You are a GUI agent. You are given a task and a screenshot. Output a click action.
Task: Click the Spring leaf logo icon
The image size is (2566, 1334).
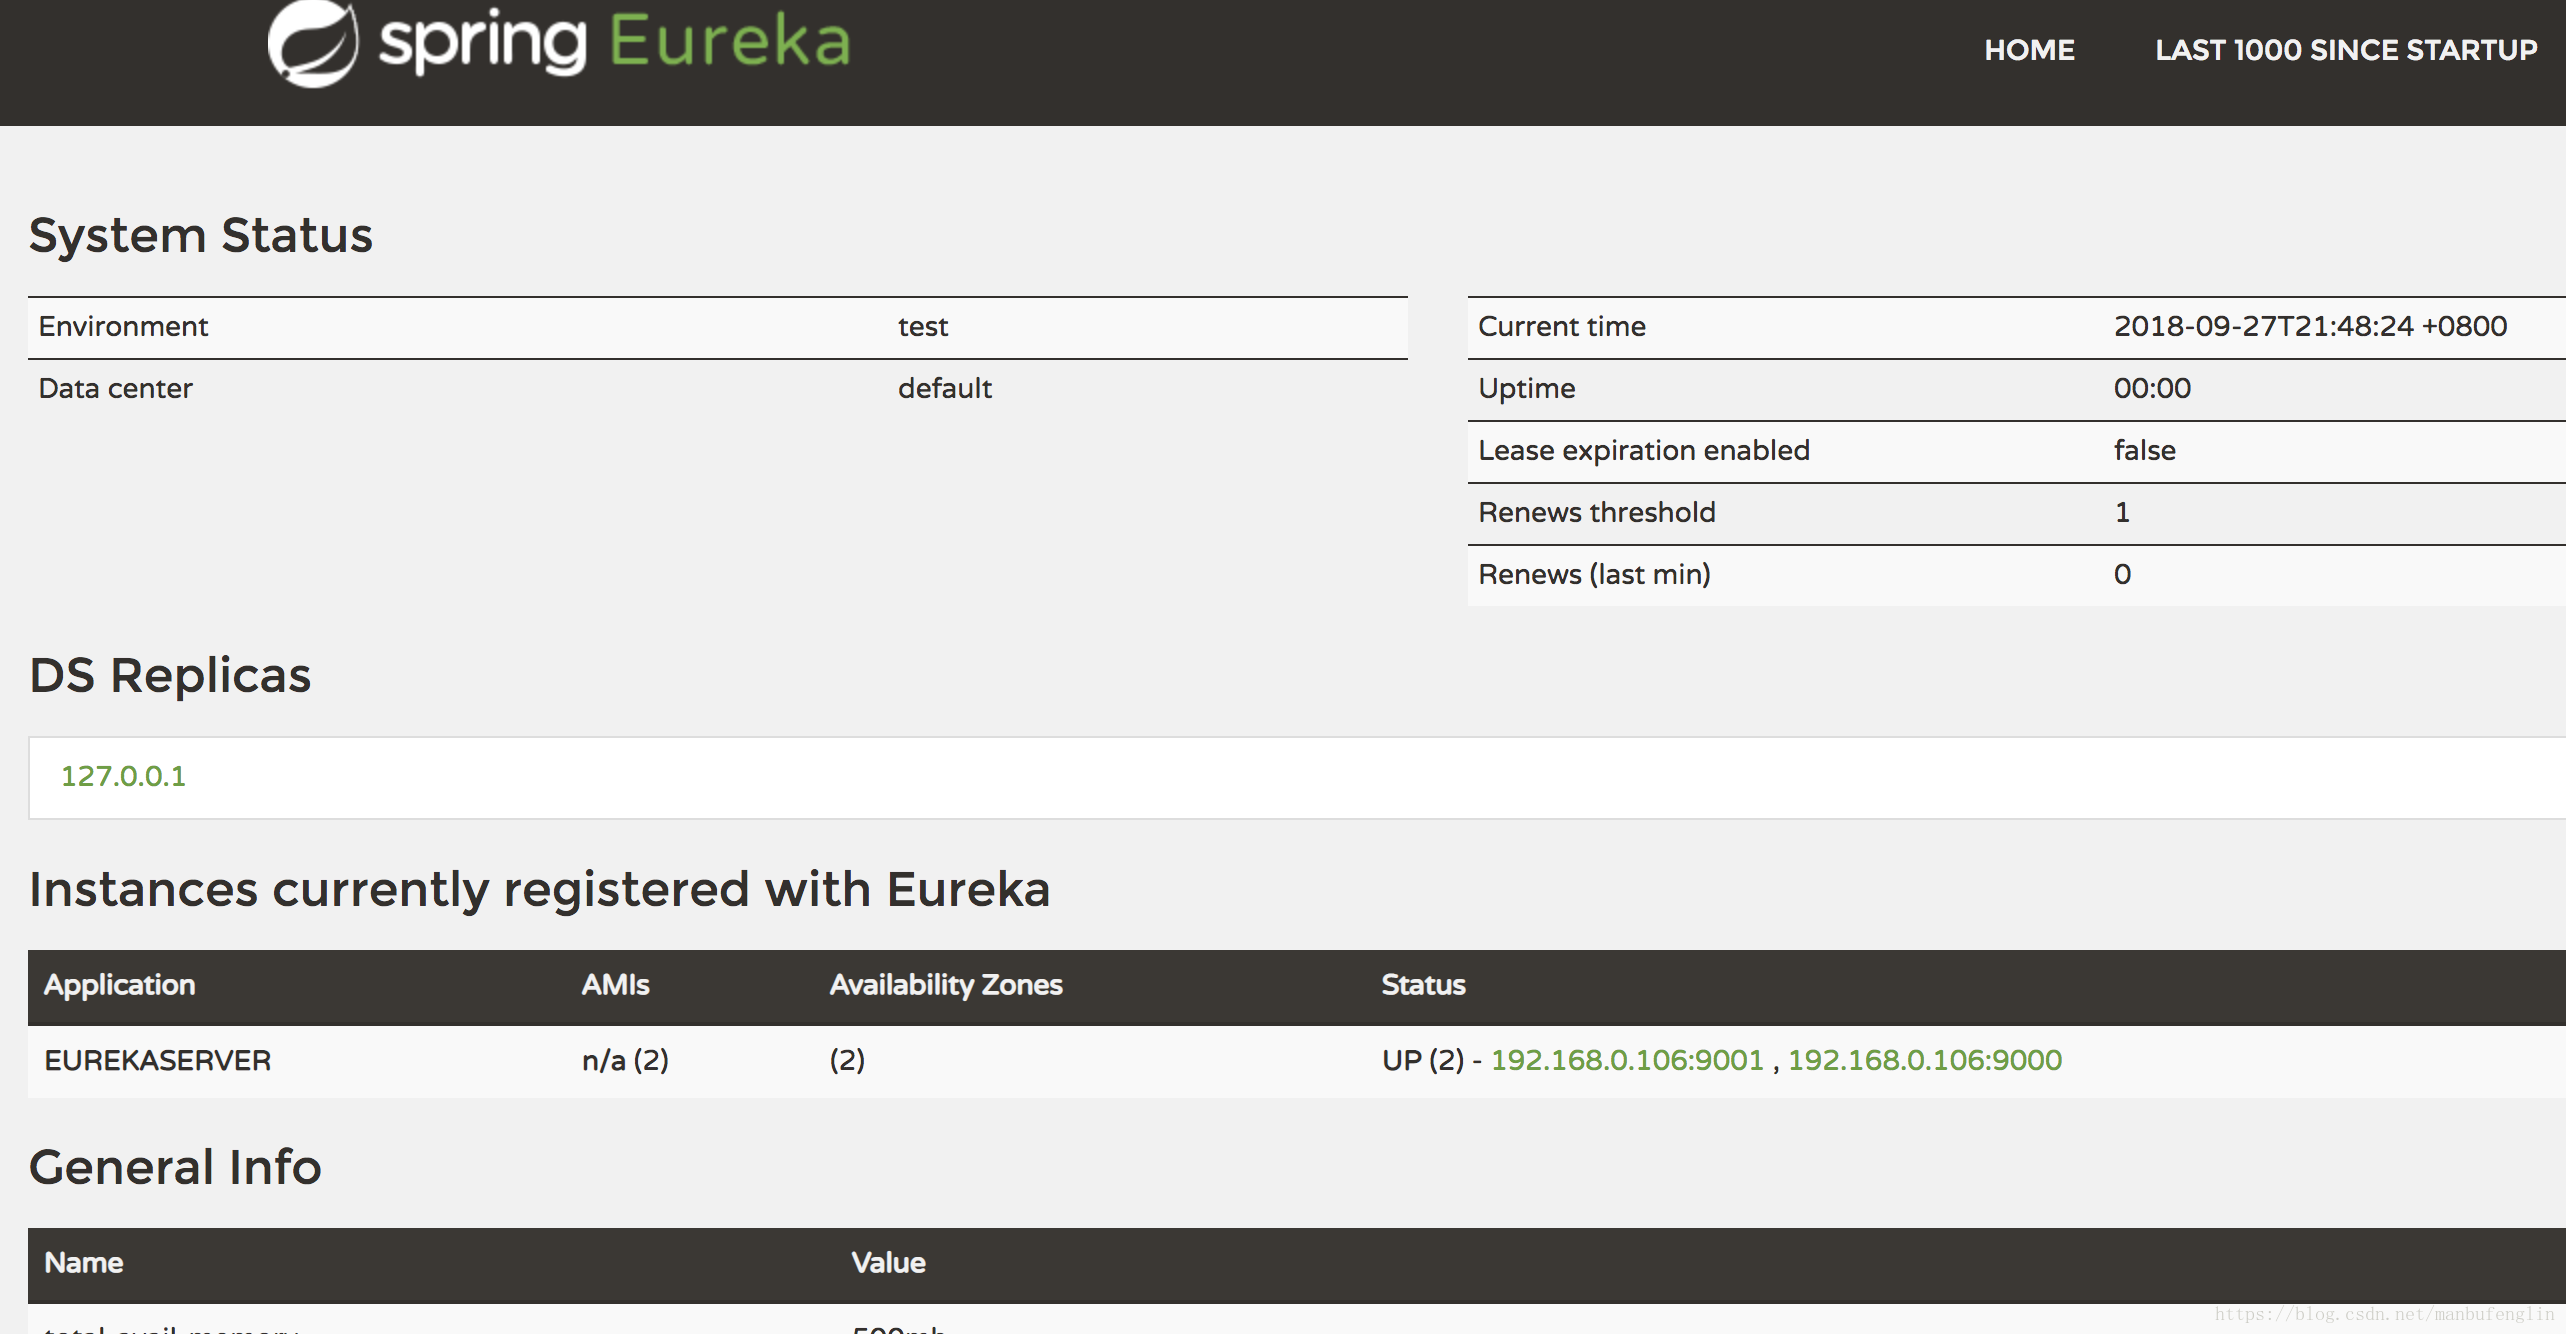(312, 44)
